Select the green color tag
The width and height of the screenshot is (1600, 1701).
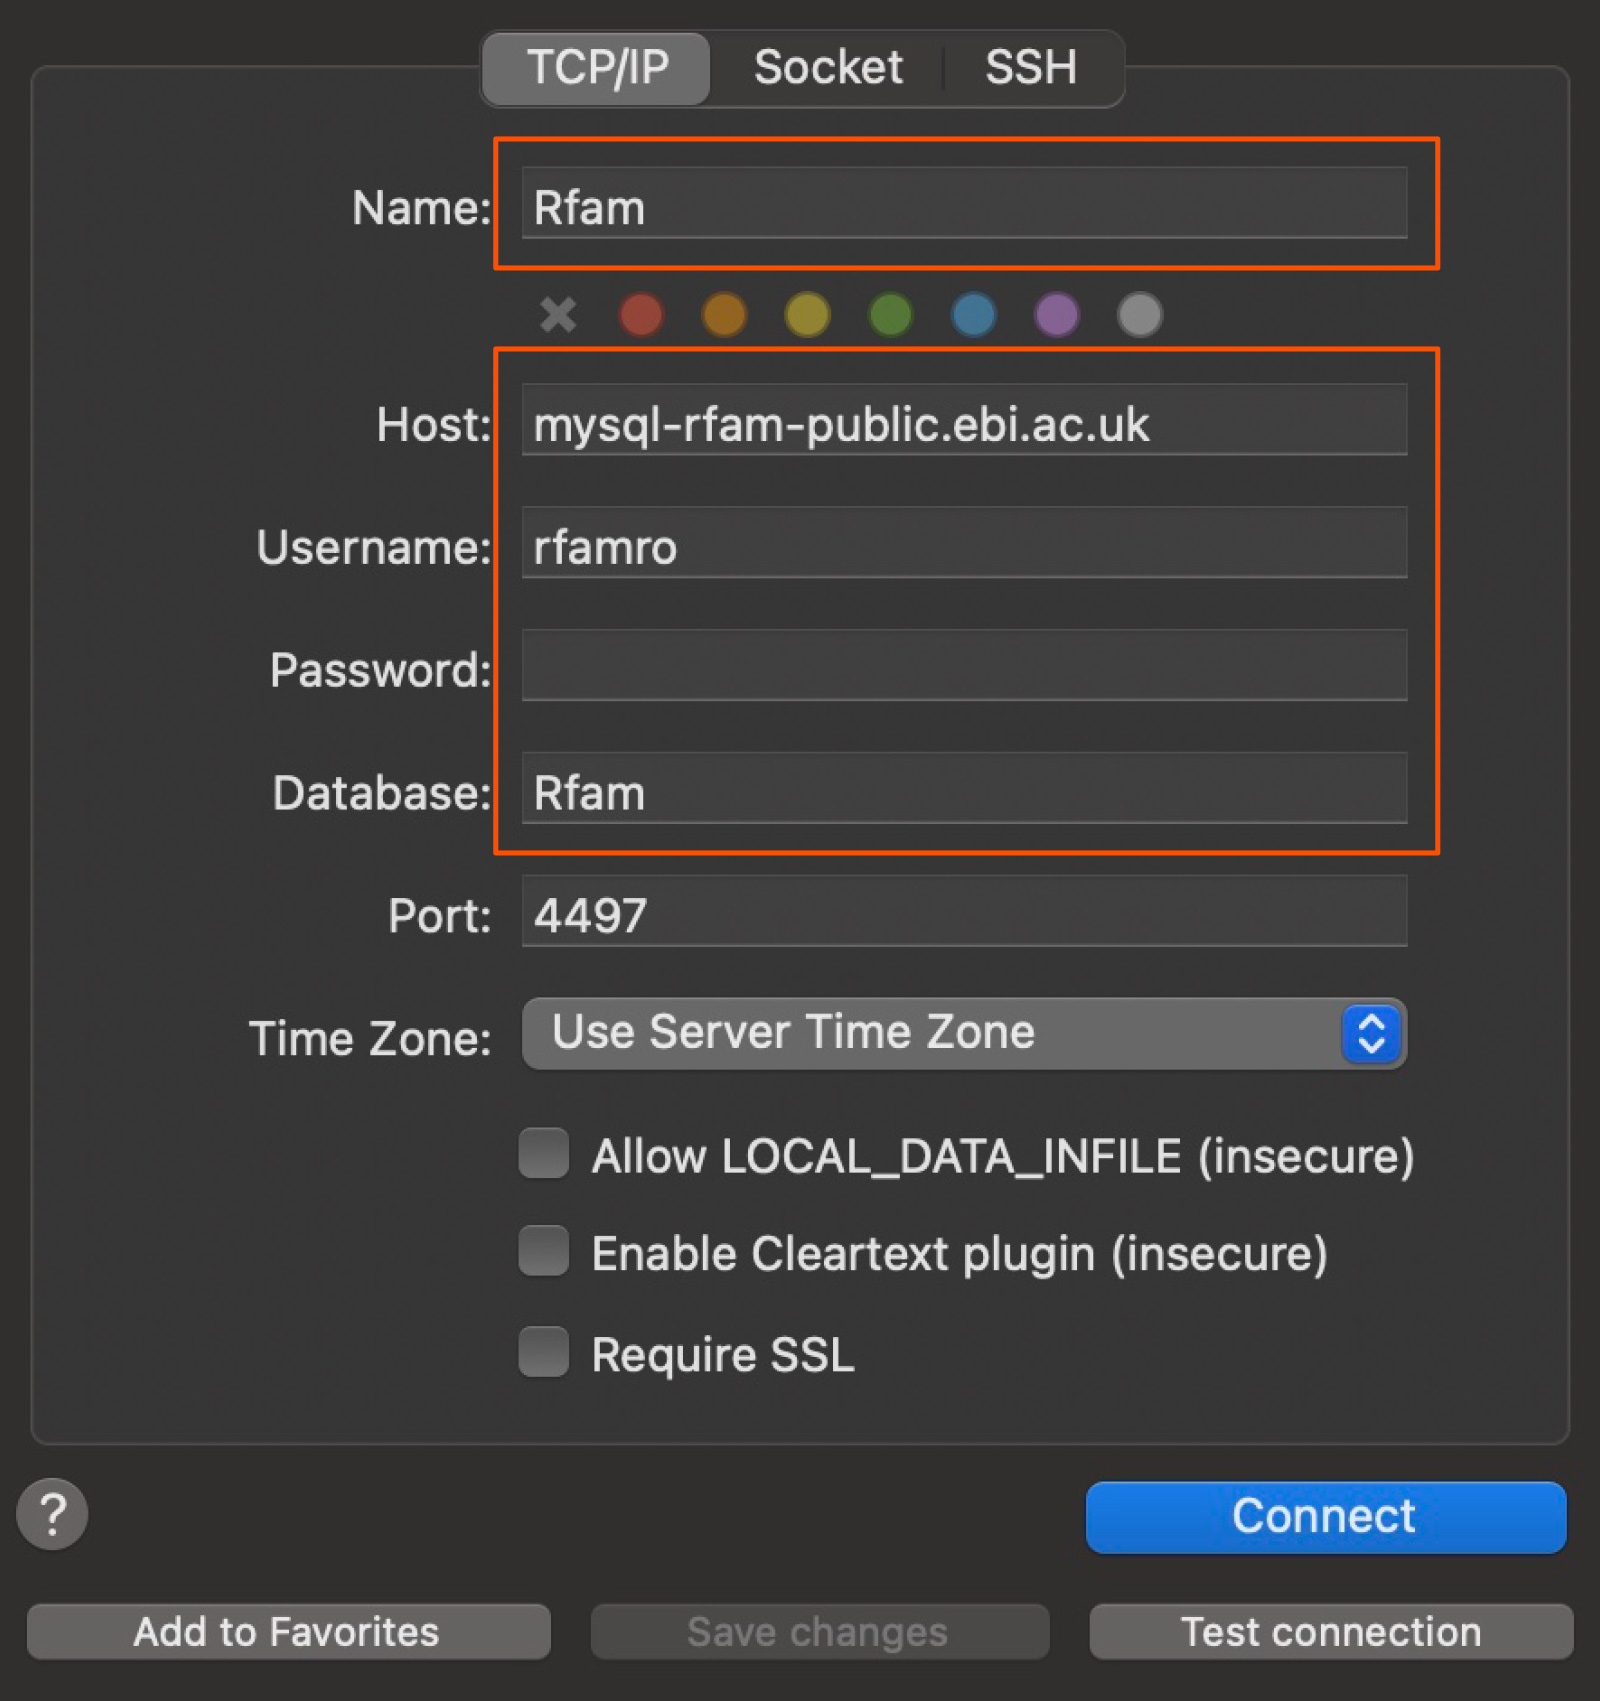pos(890,315)
